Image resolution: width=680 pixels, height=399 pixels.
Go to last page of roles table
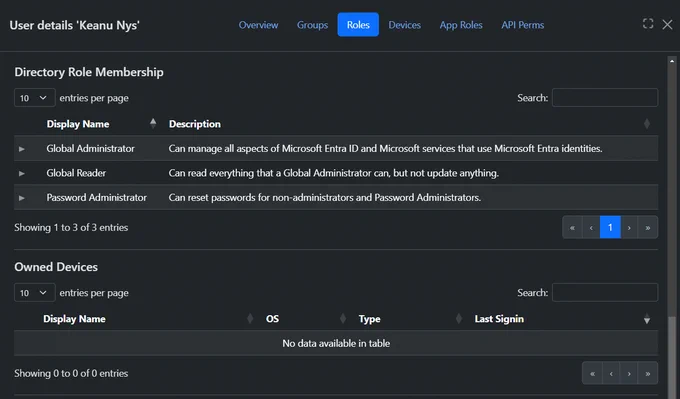point(648,227)
